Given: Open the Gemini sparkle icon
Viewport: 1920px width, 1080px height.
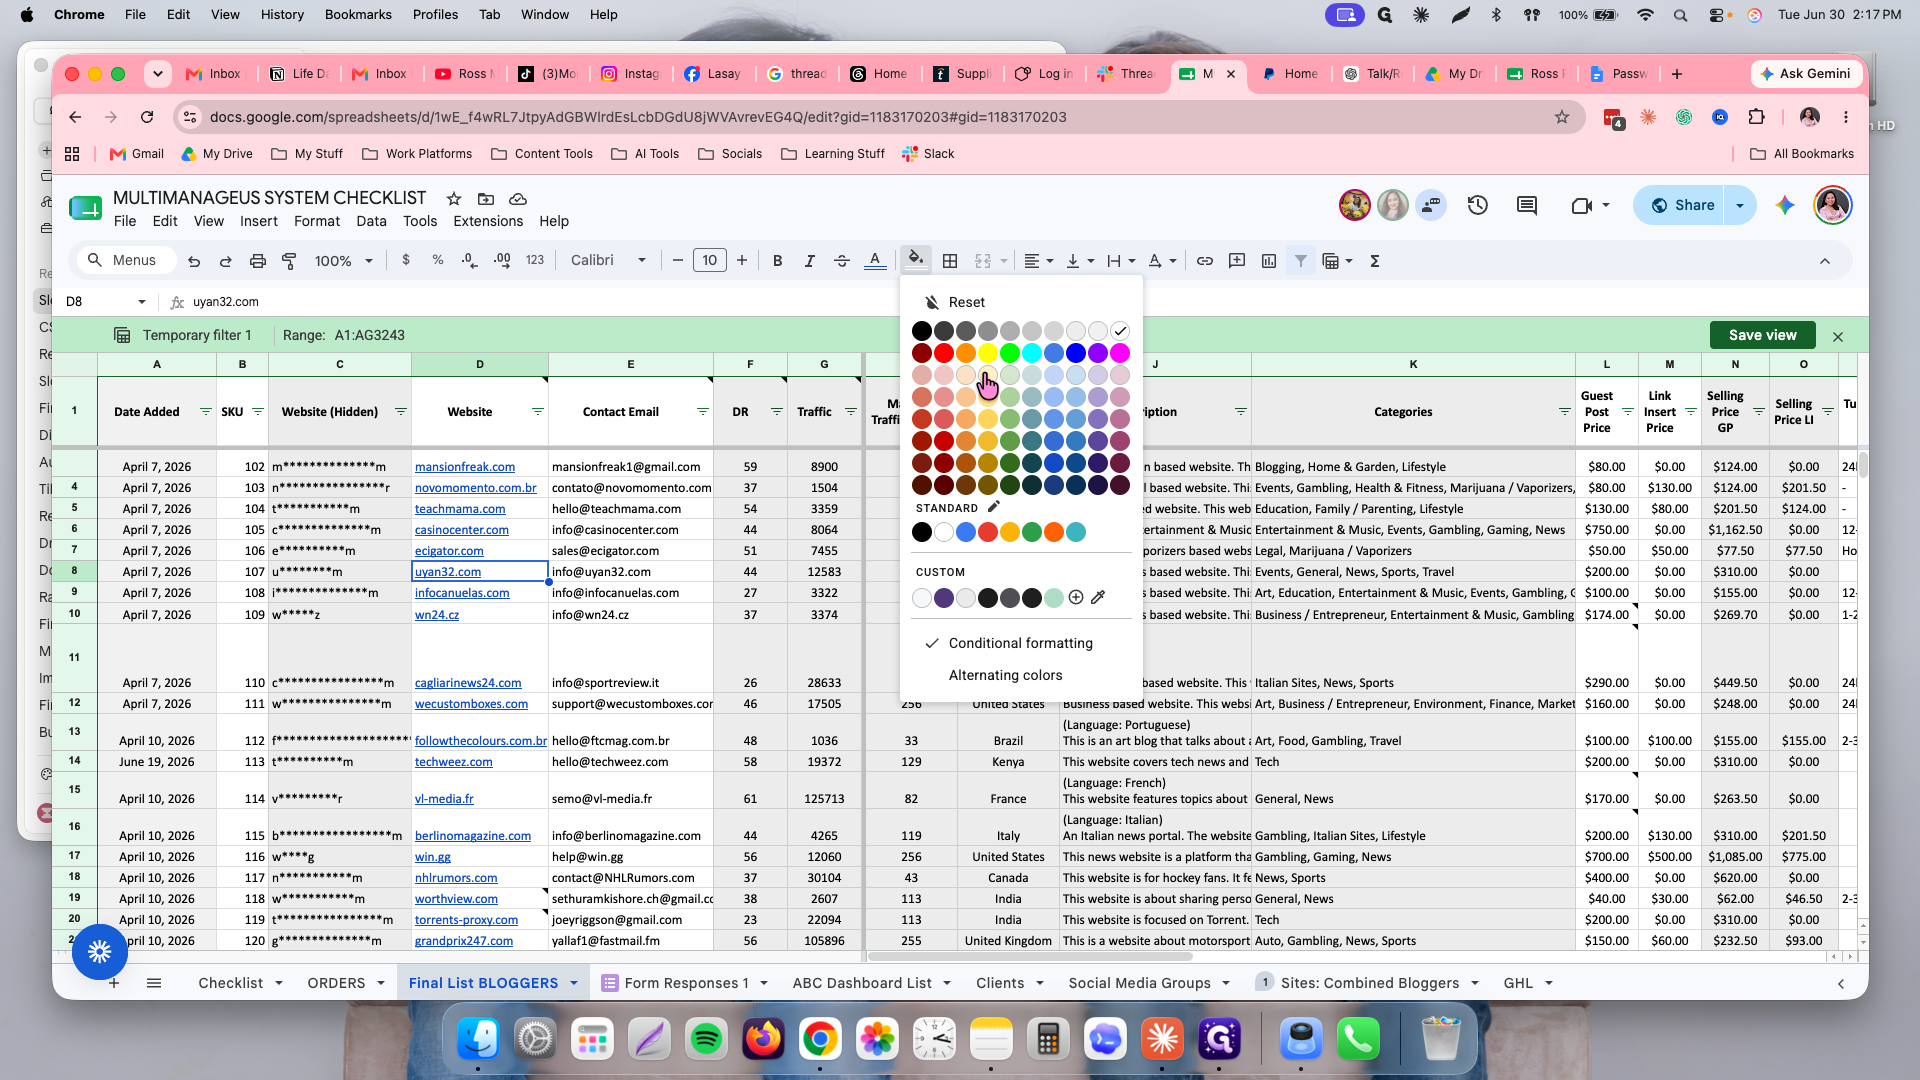Looking at the screenshot, I should pyautogui.click(x=1785, y=205).
